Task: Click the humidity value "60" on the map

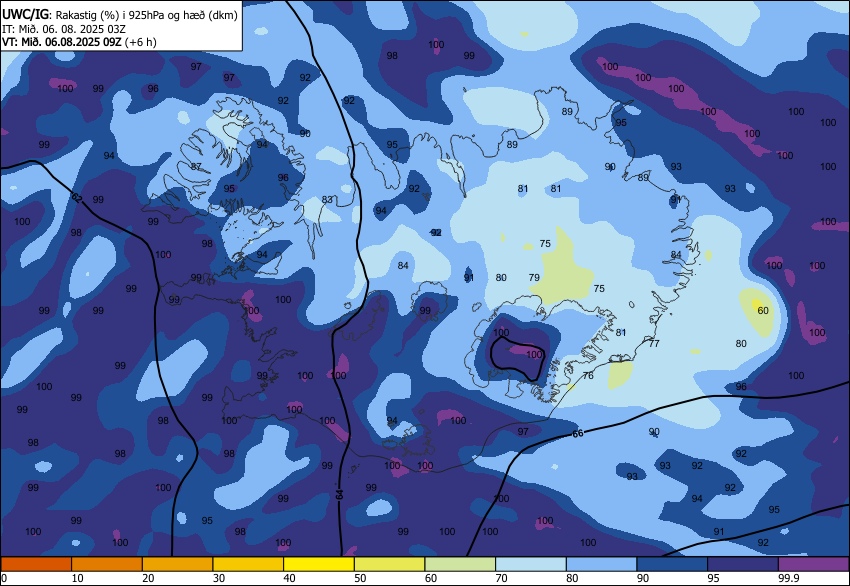Action: (x=763, y=311)
